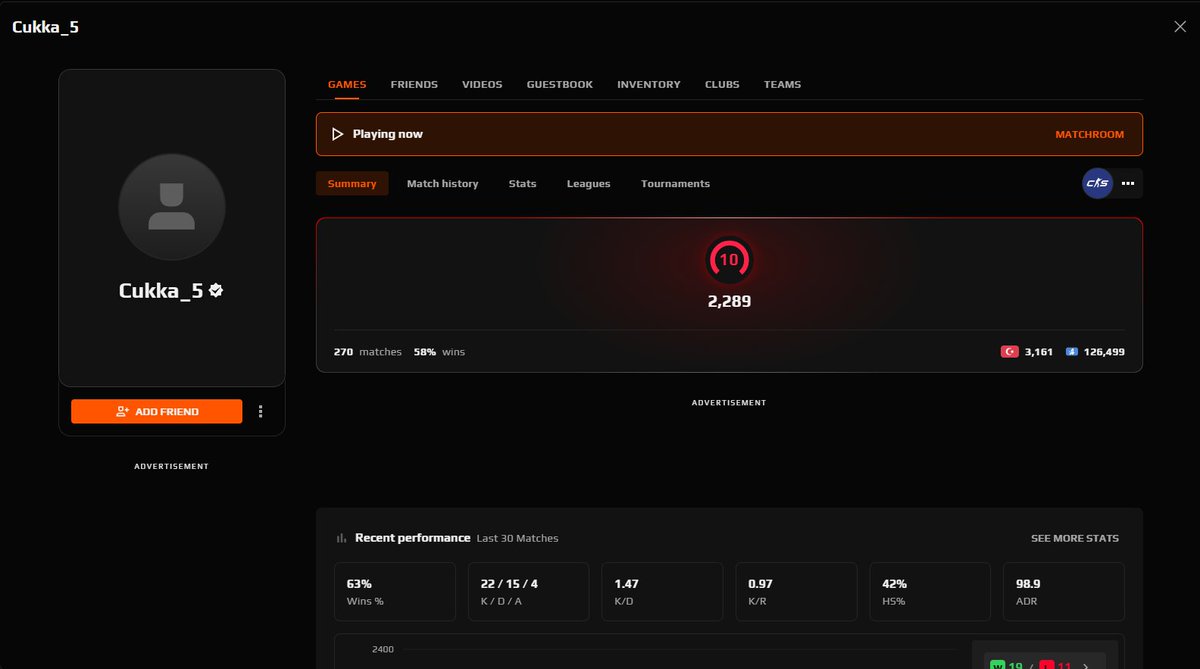1200x669 pixels.
Task: Click SEE MORE STATS link
Action: pos(1075,538)
